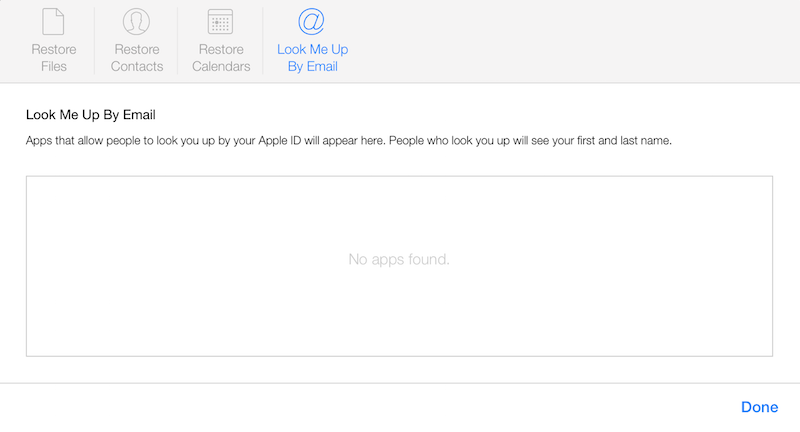Click the Restore Files document icon
The image size is (800, 432).
click(54, 21)
